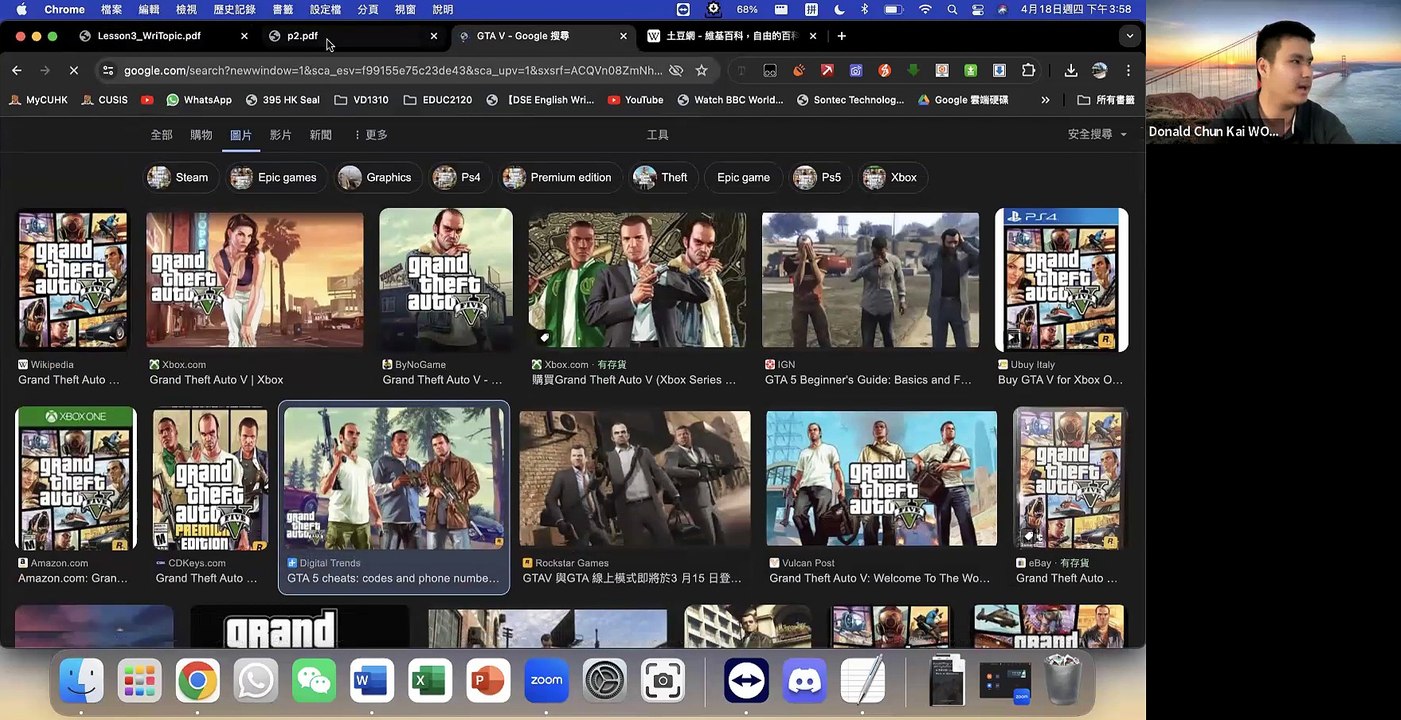The image size is (1401, 720).
Task: Click the camera screenshot extension icon
Action: [x=856, y=70]
